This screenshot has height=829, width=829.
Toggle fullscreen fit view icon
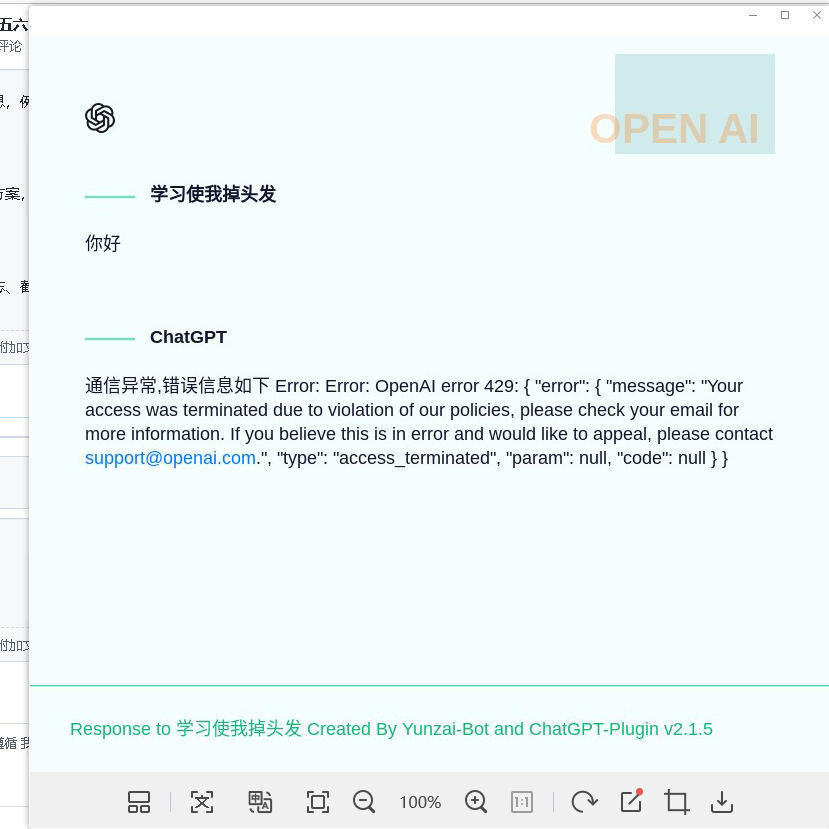click(x=318, y=802)
